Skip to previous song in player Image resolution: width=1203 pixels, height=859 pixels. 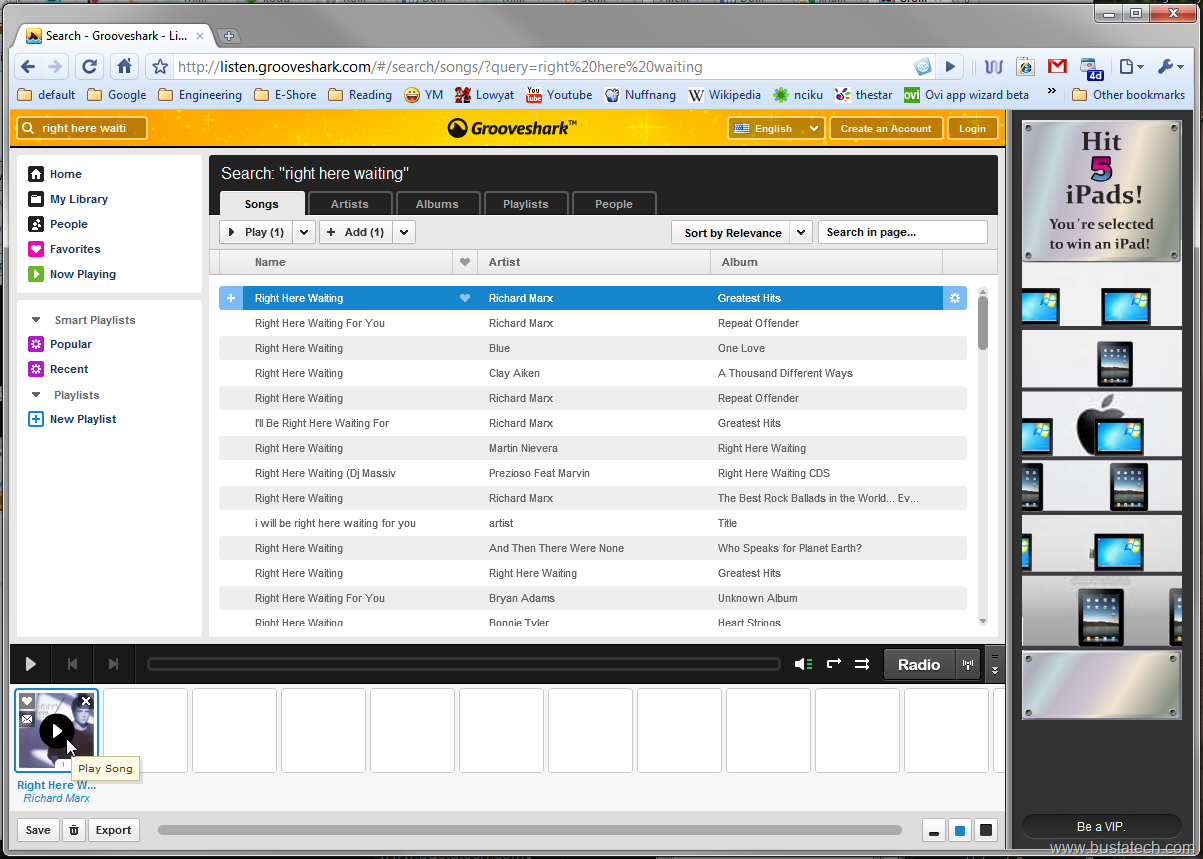coord(72,664)
